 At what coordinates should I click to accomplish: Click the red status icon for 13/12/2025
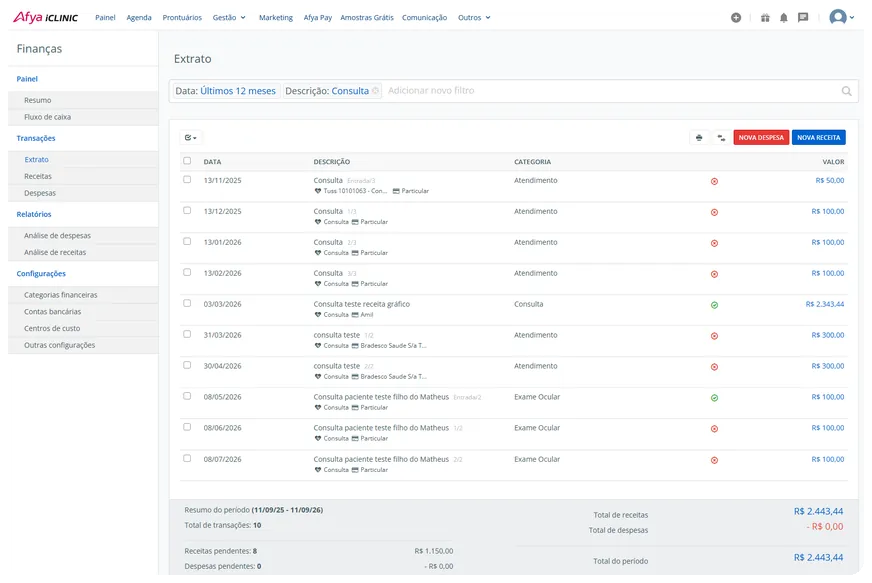point(715,213)
